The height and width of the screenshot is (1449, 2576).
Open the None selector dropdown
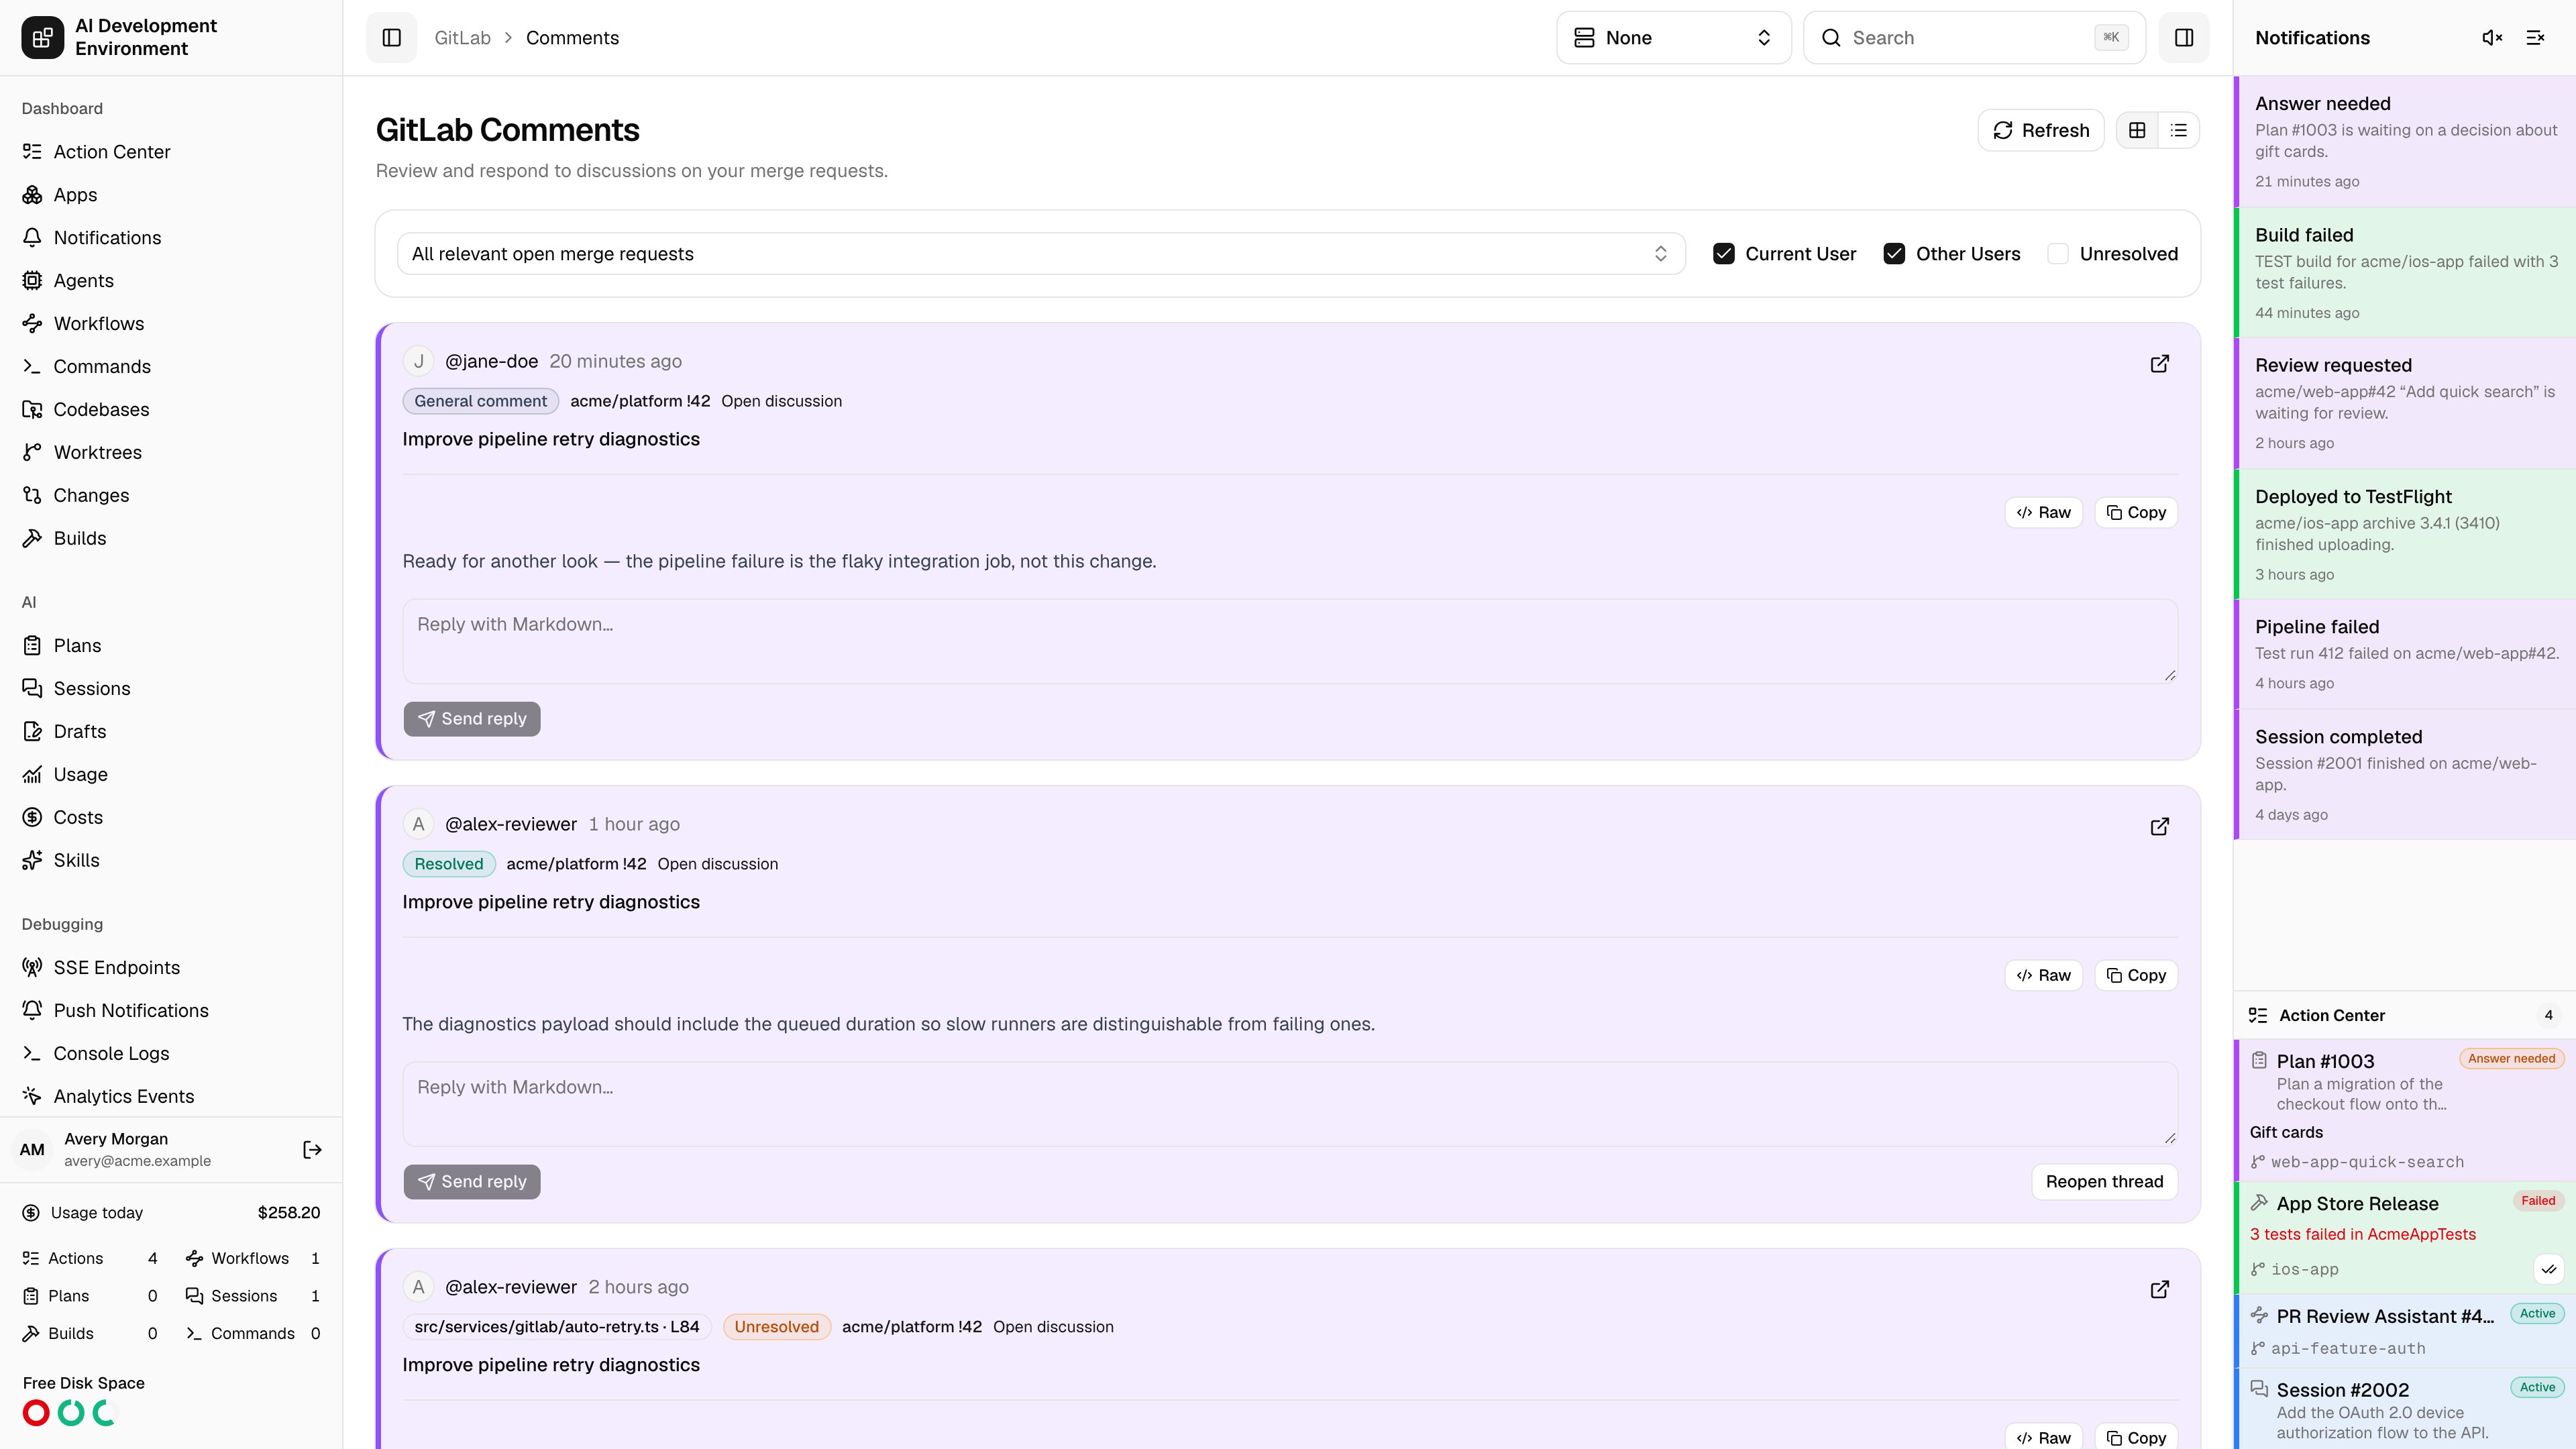[x=1673, y=38]
